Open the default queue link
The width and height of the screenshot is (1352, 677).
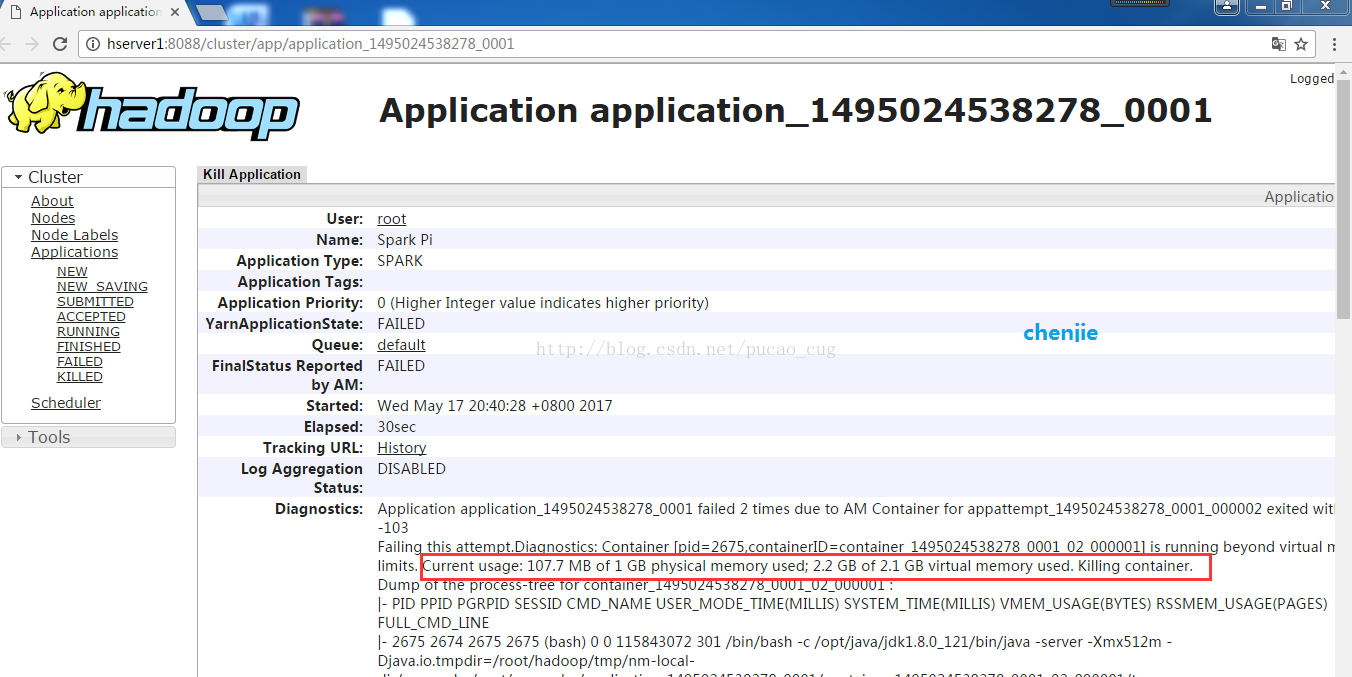pyautogui.click(x=401, y=345)
